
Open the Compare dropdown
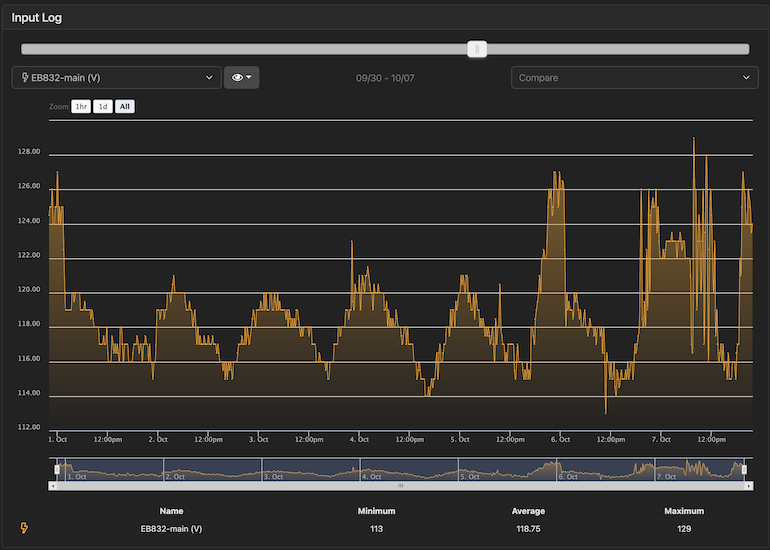[634, 78]
